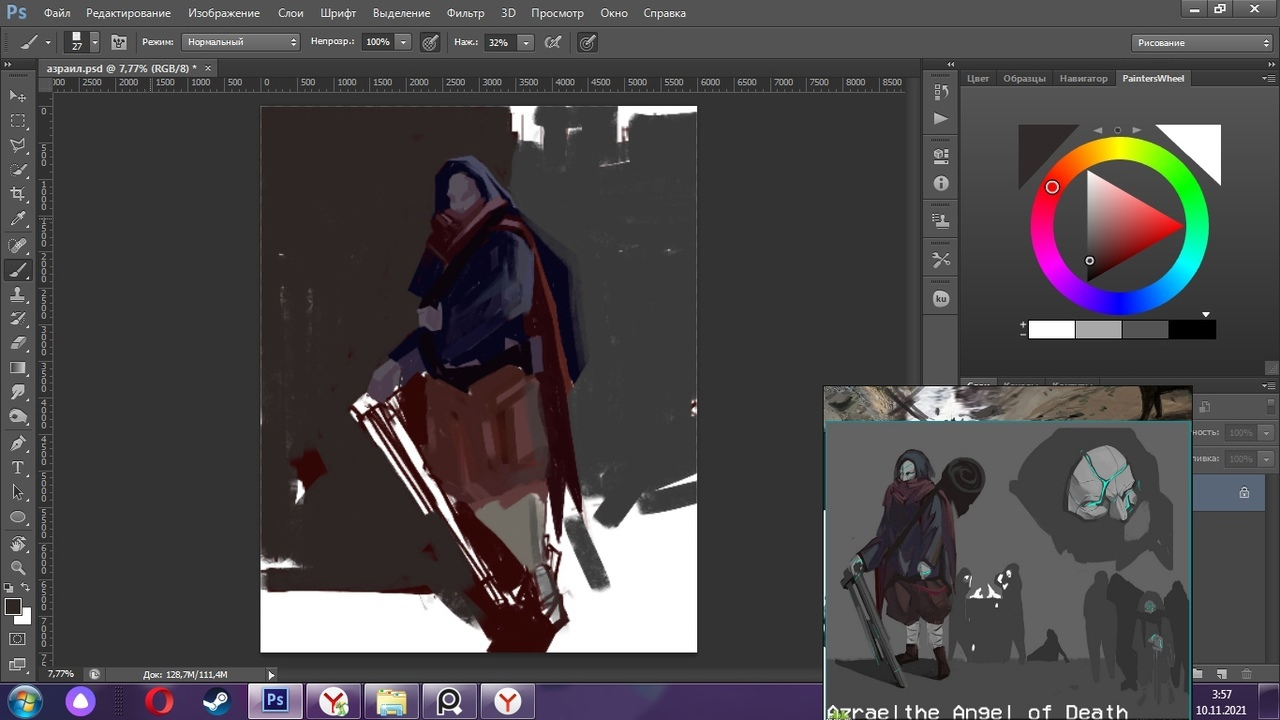Open the Brush Presets panel icon

click(x=941, y=221)
